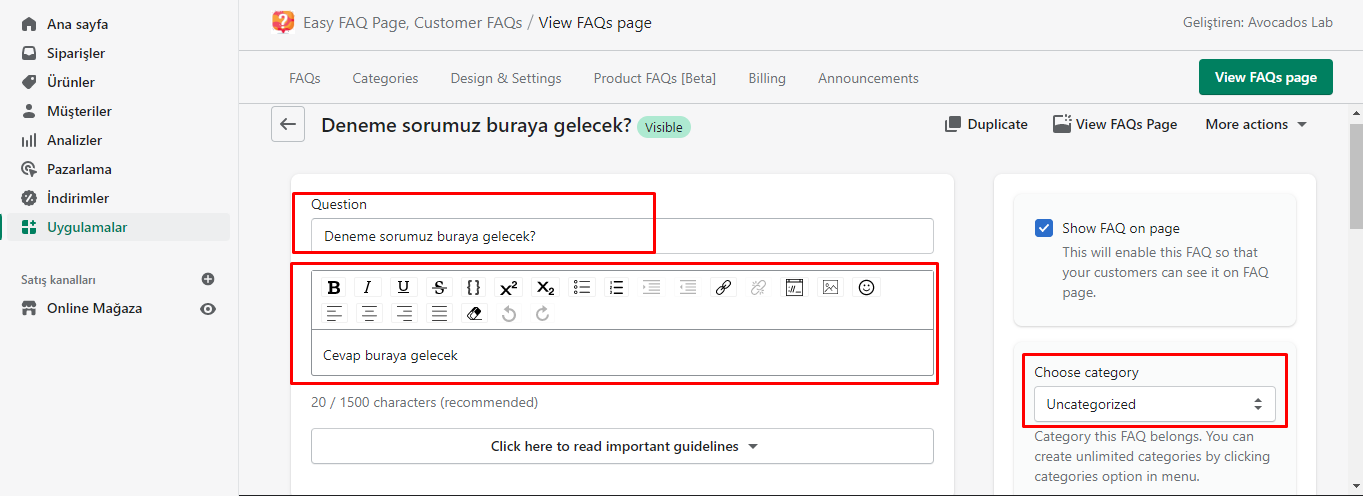The image size is (1363, 496).
Task: Open the Announcements tab
Action: point(868,78)
